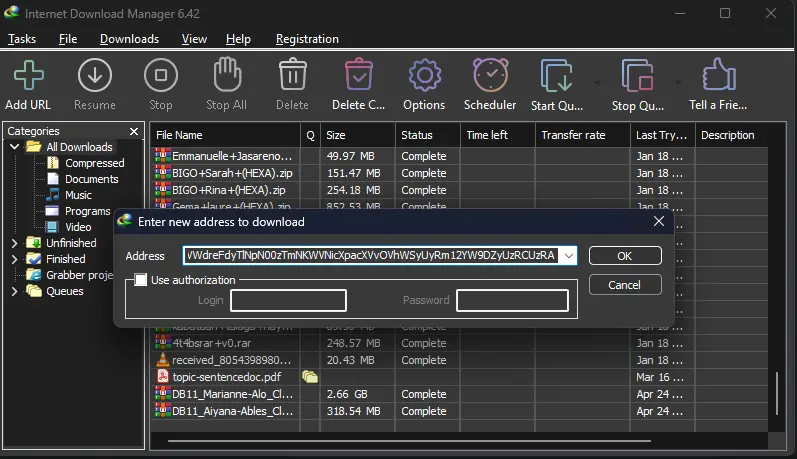The width and height of the screenshot is (797, 459).
Task: Select the DB11_Marianne-Alo download row
Action: [459, 393]
